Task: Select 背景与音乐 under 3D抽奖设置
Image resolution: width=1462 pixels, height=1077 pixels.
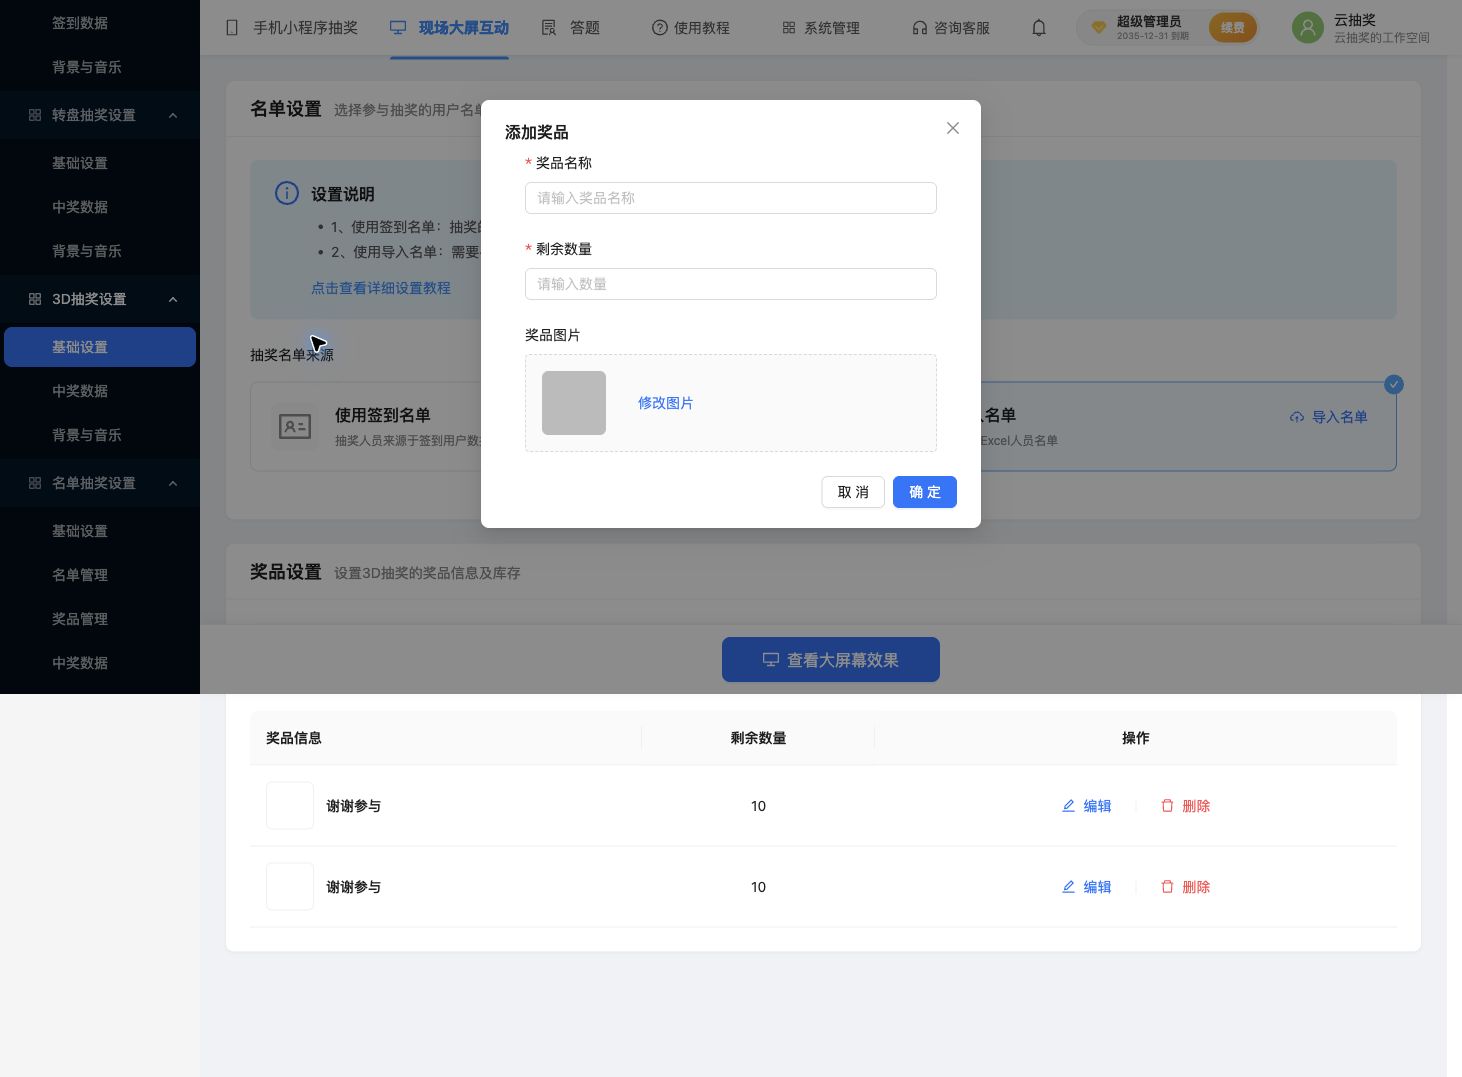Action: pyautogui.click(x=100, y=435)
